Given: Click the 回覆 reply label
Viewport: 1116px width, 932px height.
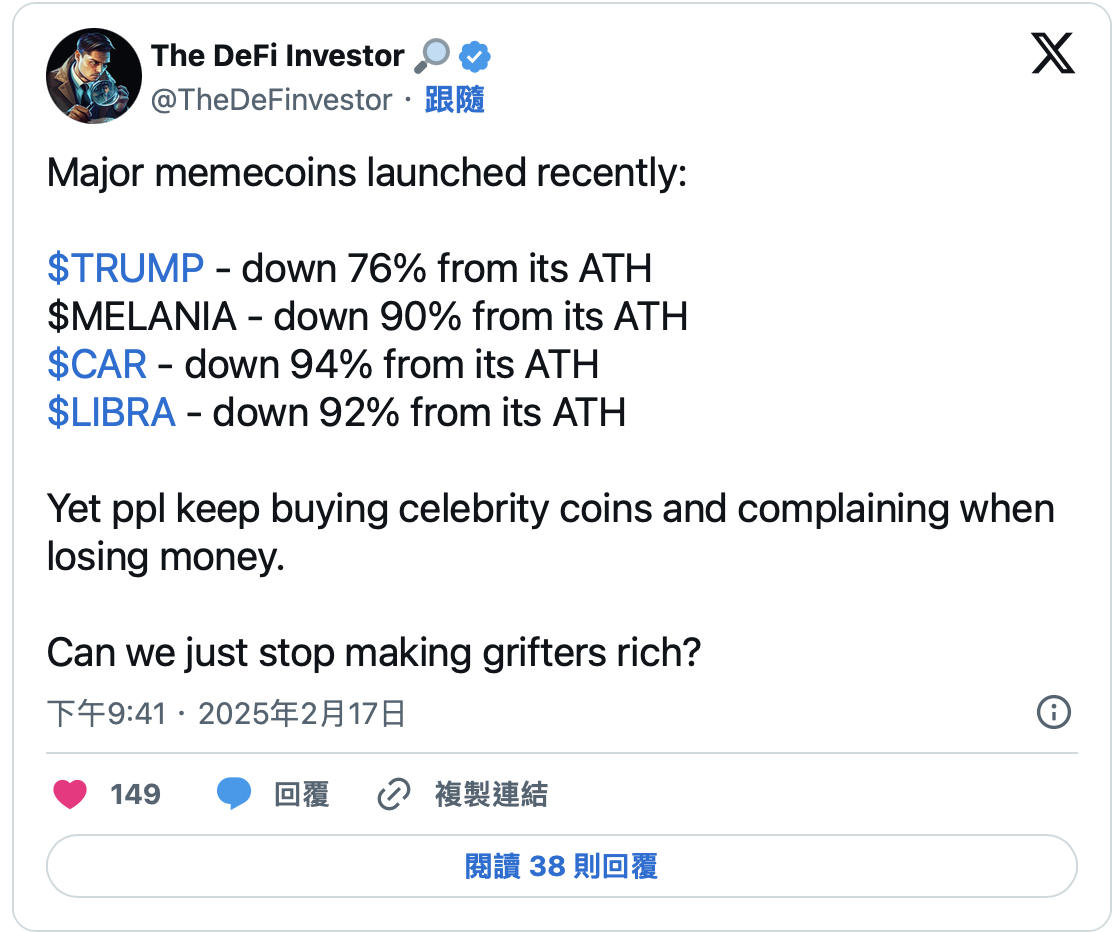Looking at the screenshot, I should [301, 795].
